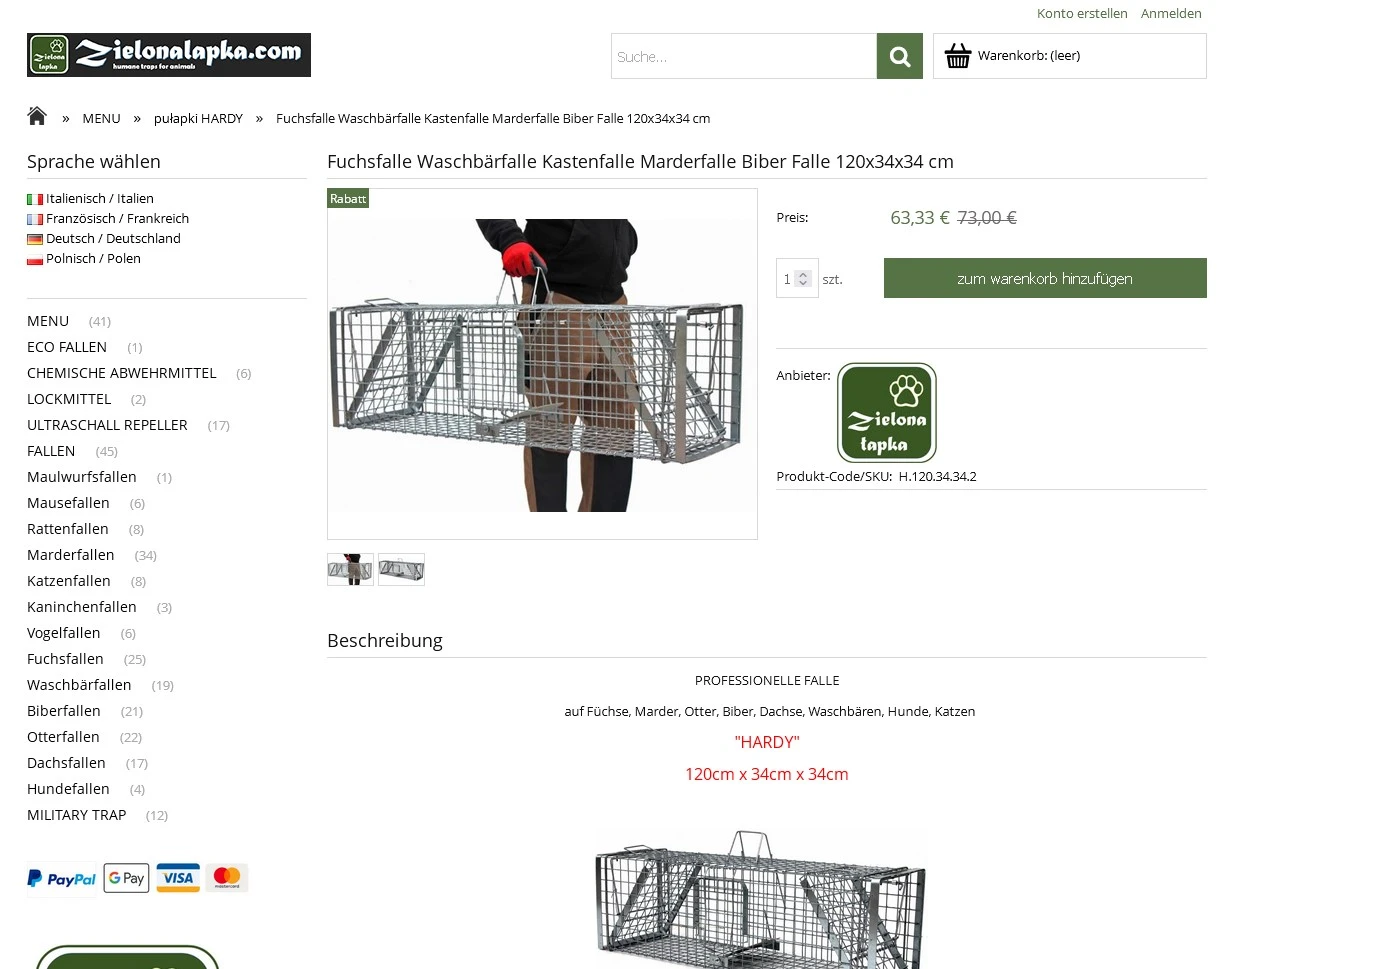Click the Zielonalapka.com logo
This screenshot has height=969, width=1373.
coord(169,55)
